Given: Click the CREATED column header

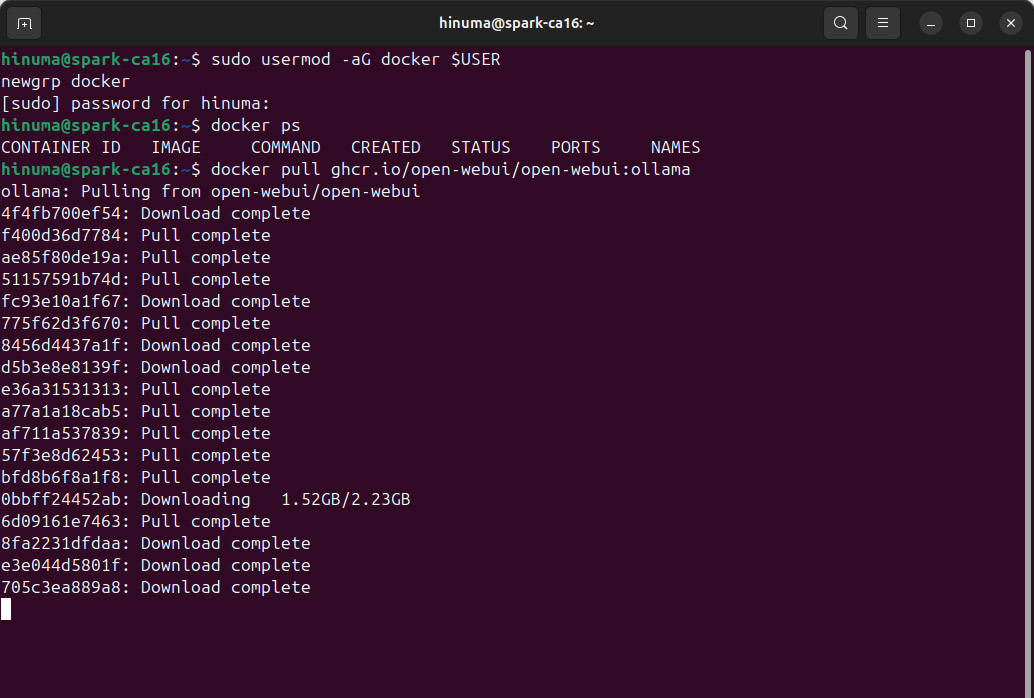Looking at the screenshot, I should 386,147.
